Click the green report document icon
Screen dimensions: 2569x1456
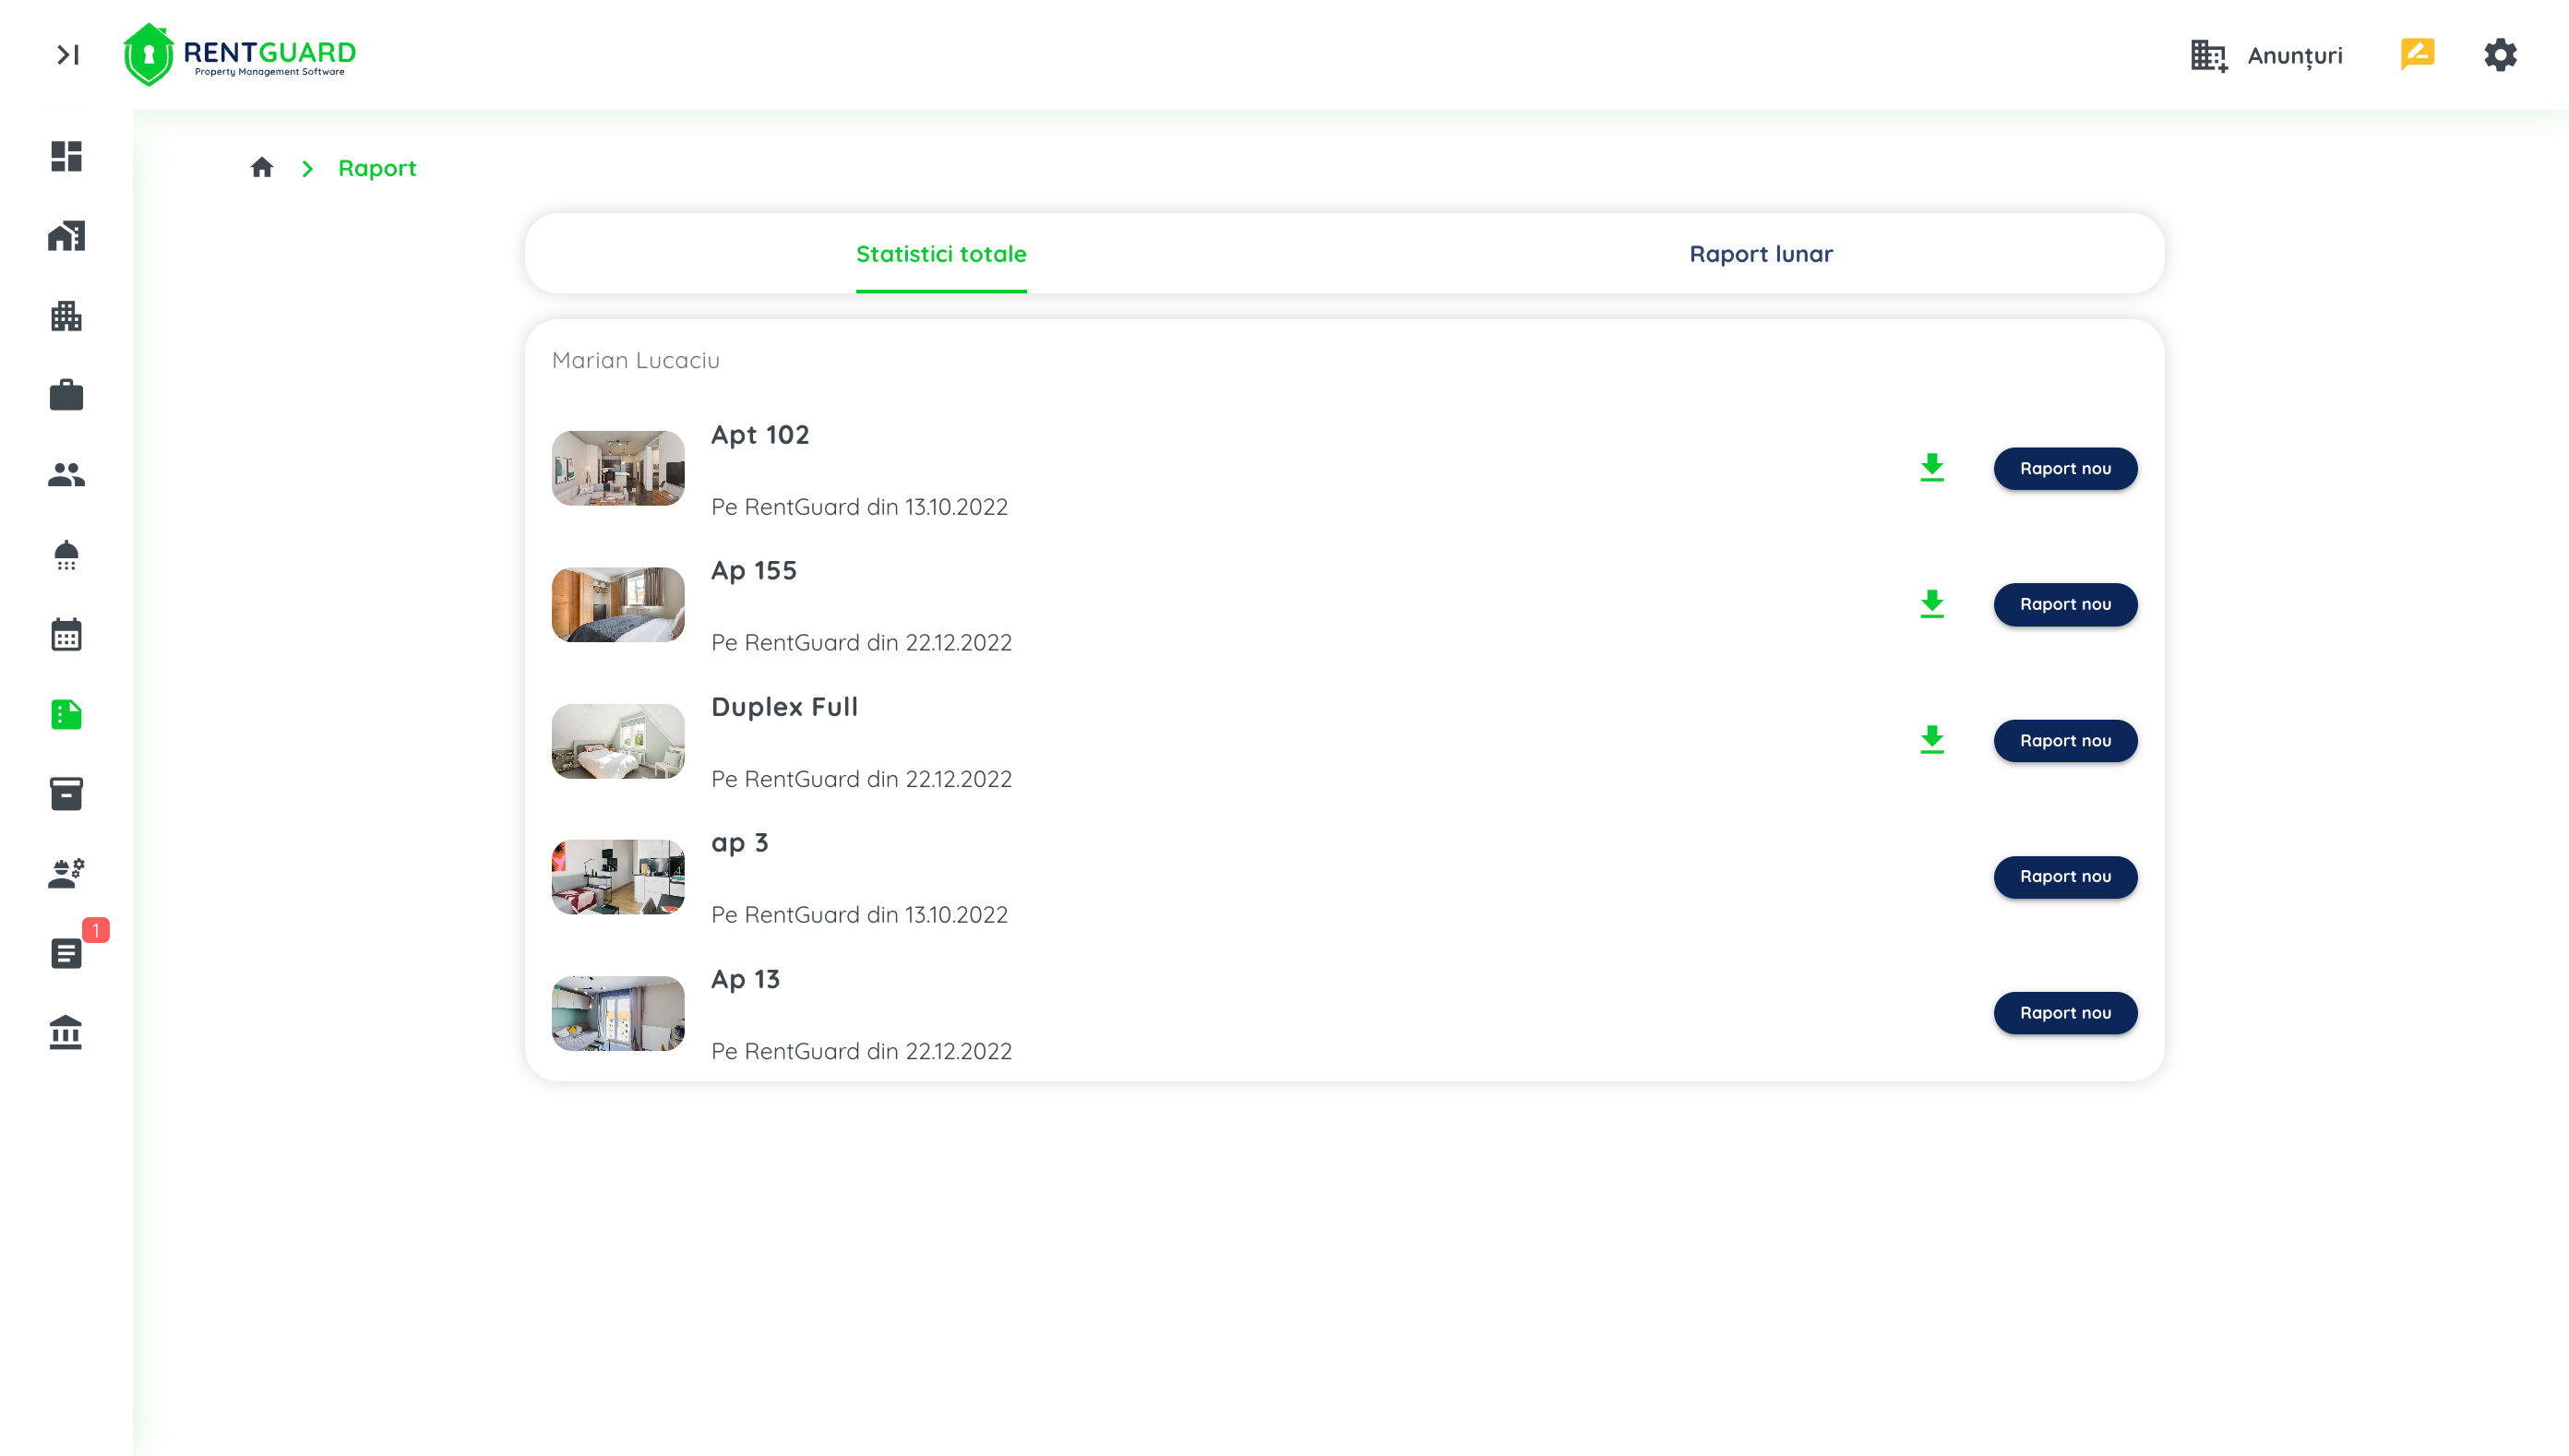tap(66, 714)
